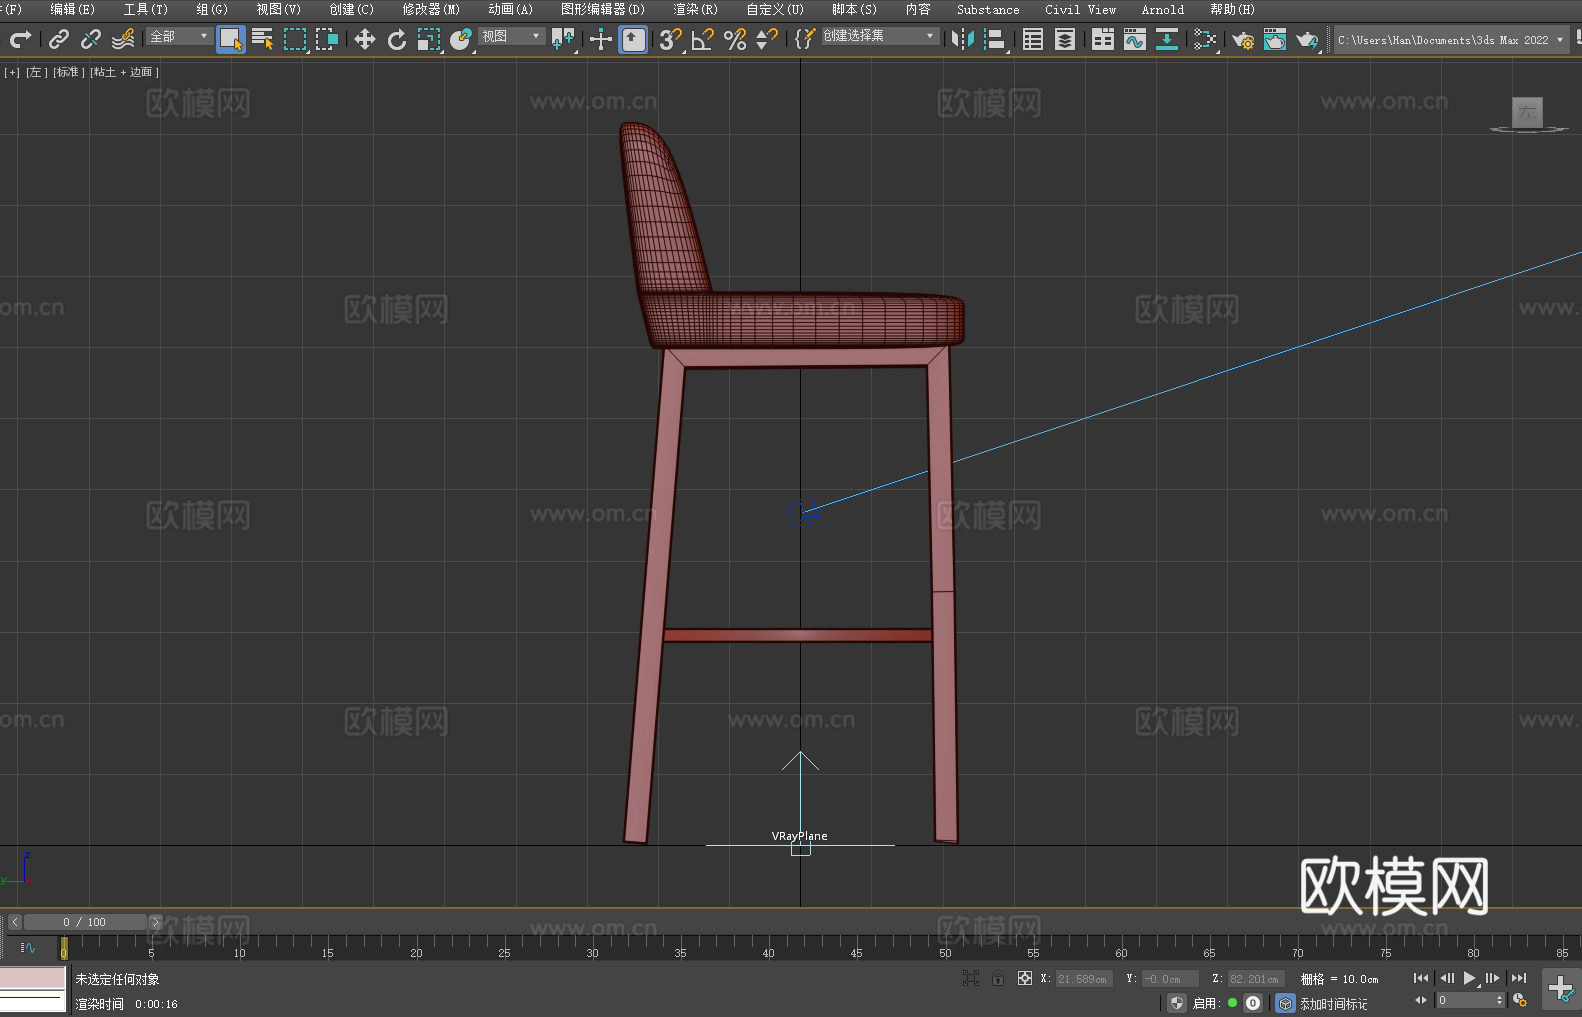This screenshot has width=1582, height=1017.
Task: Activate the Select and Move tool
Action: [365, 39]
